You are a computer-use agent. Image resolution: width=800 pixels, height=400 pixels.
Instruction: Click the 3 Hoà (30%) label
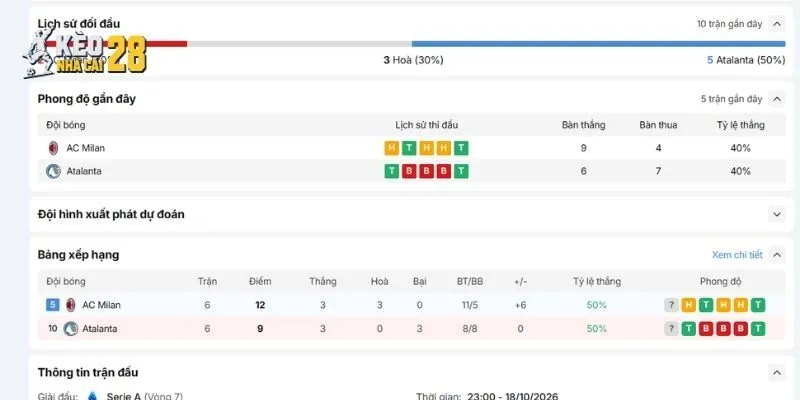pos(413,60)
